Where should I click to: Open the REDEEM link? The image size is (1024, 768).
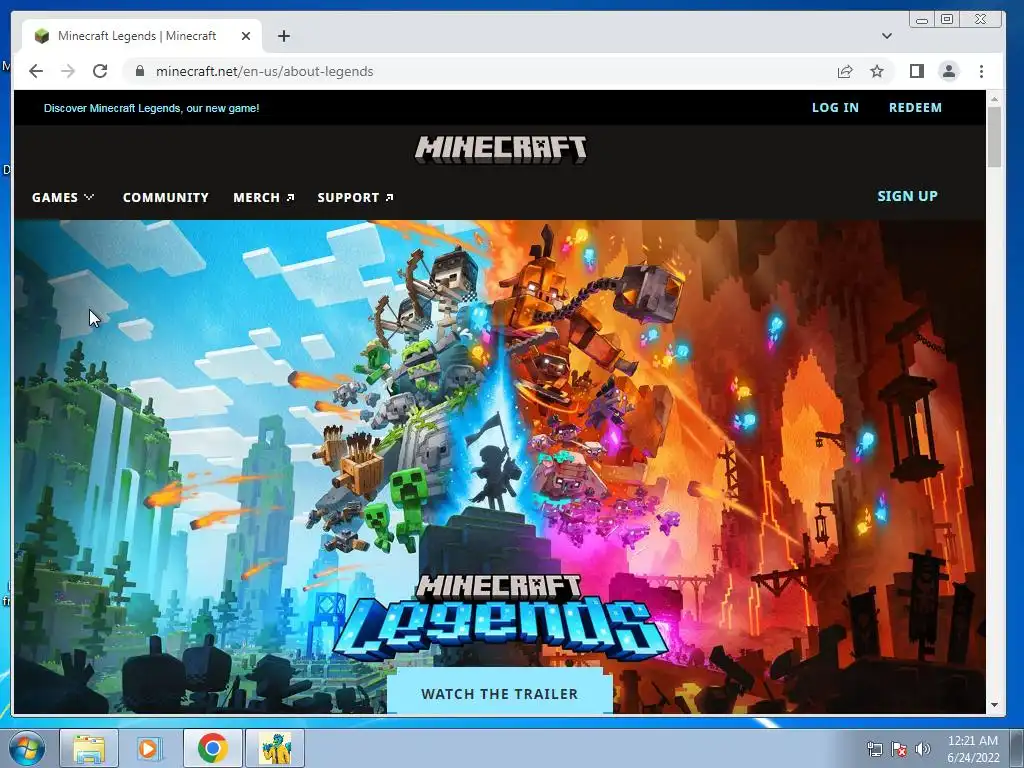point(915,108)
